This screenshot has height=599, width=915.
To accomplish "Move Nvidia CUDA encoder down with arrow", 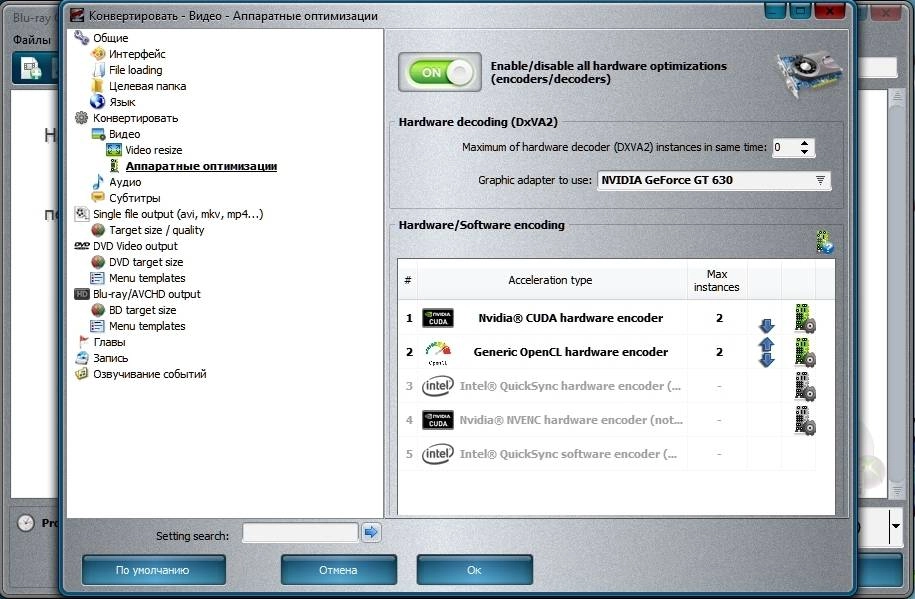I will (x=767, y=326).
